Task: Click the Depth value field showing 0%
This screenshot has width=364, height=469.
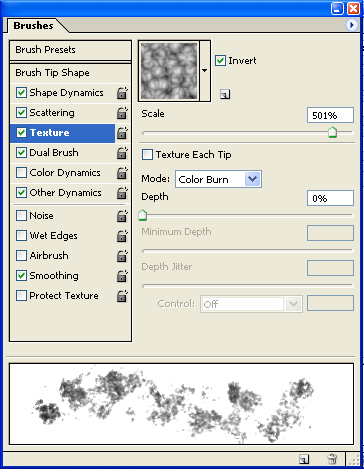Action: 330,198
